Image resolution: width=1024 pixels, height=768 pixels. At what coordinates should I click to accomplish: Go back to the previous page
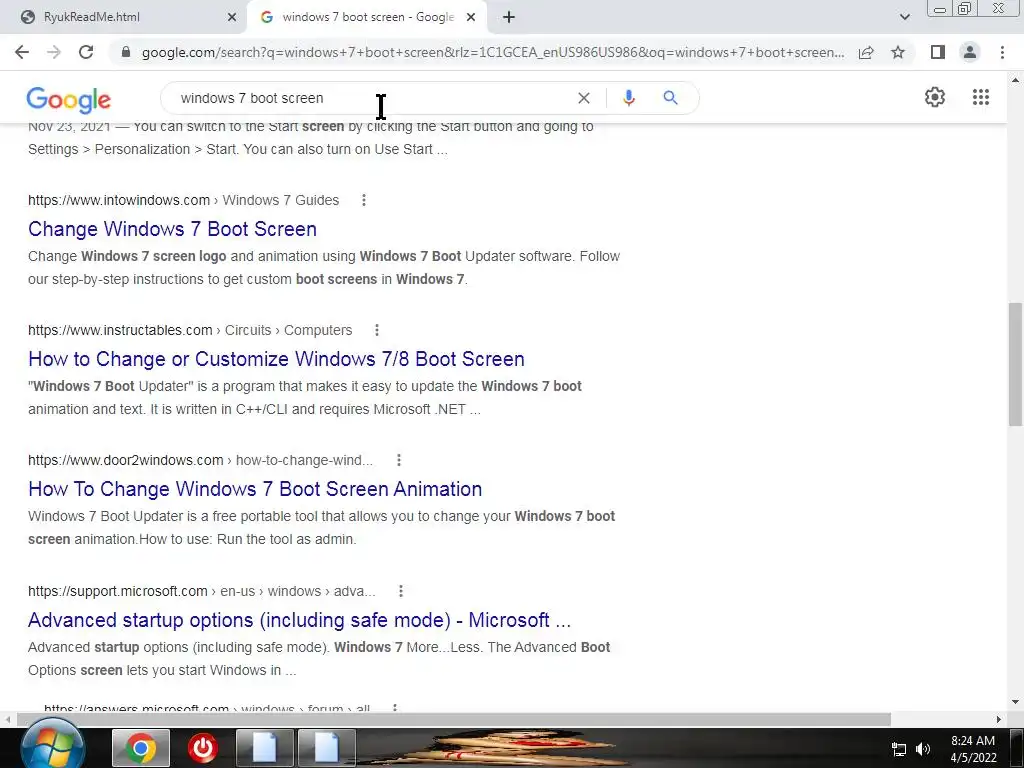coord(22,52)
